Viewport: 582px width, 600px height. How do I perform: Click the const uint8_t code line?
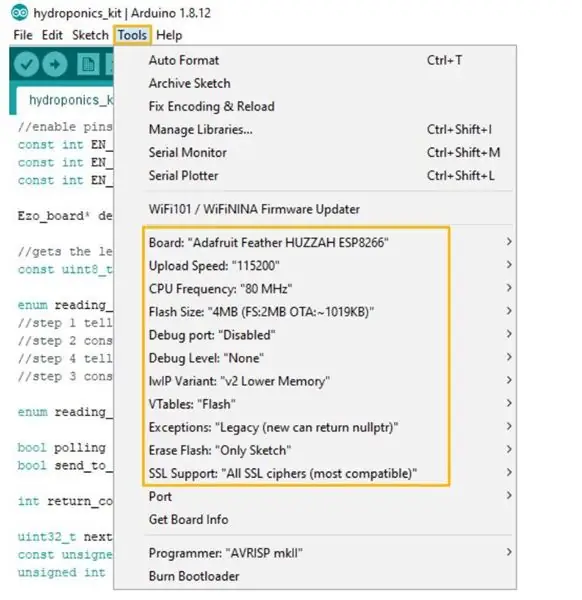click(x=65, y=269)
